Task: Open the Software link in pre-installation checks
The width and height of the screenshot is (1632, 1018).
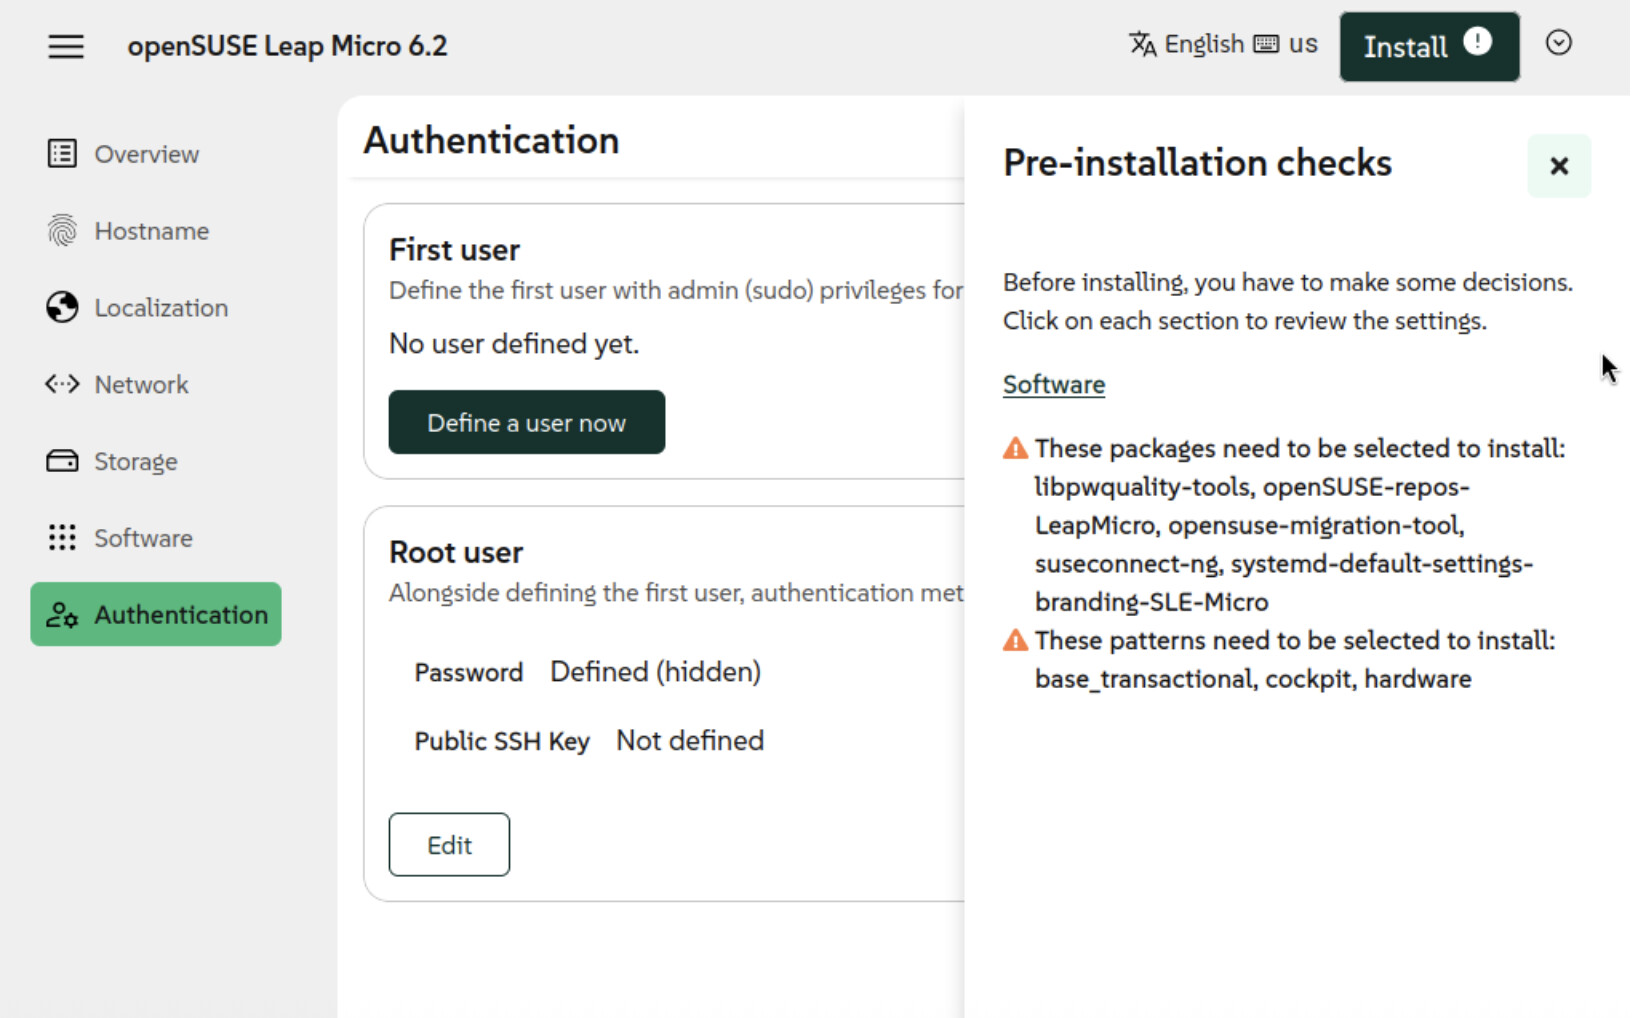Action: [x=1054, y=385]
